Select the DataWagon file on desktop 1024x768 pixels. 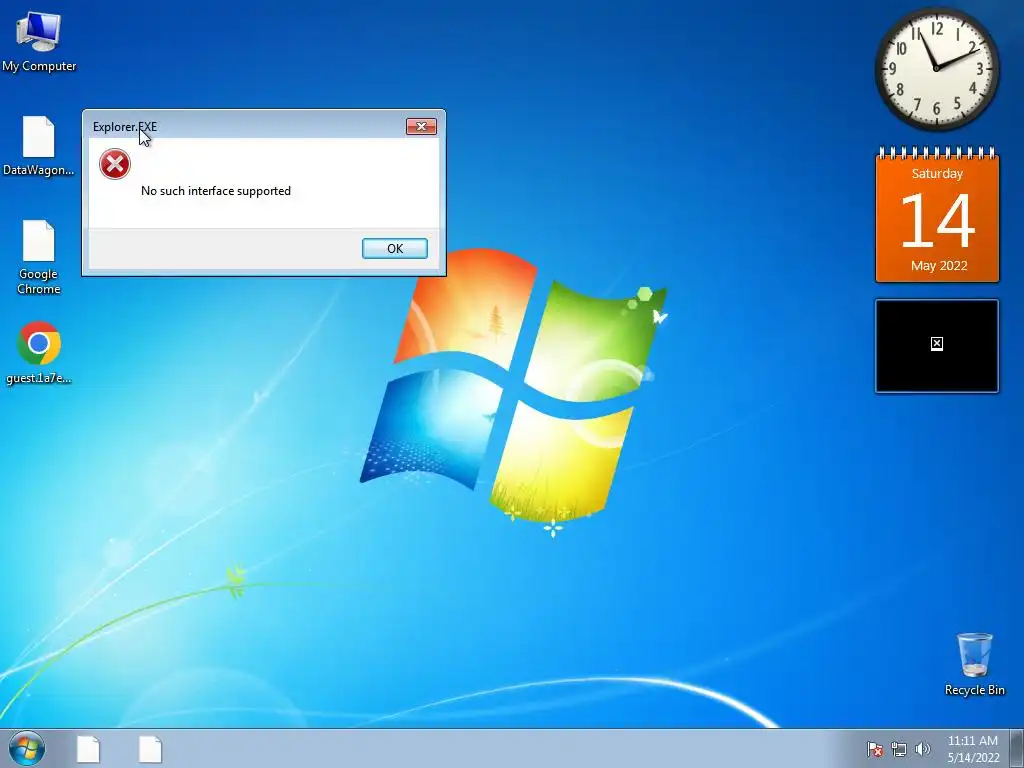39,146
